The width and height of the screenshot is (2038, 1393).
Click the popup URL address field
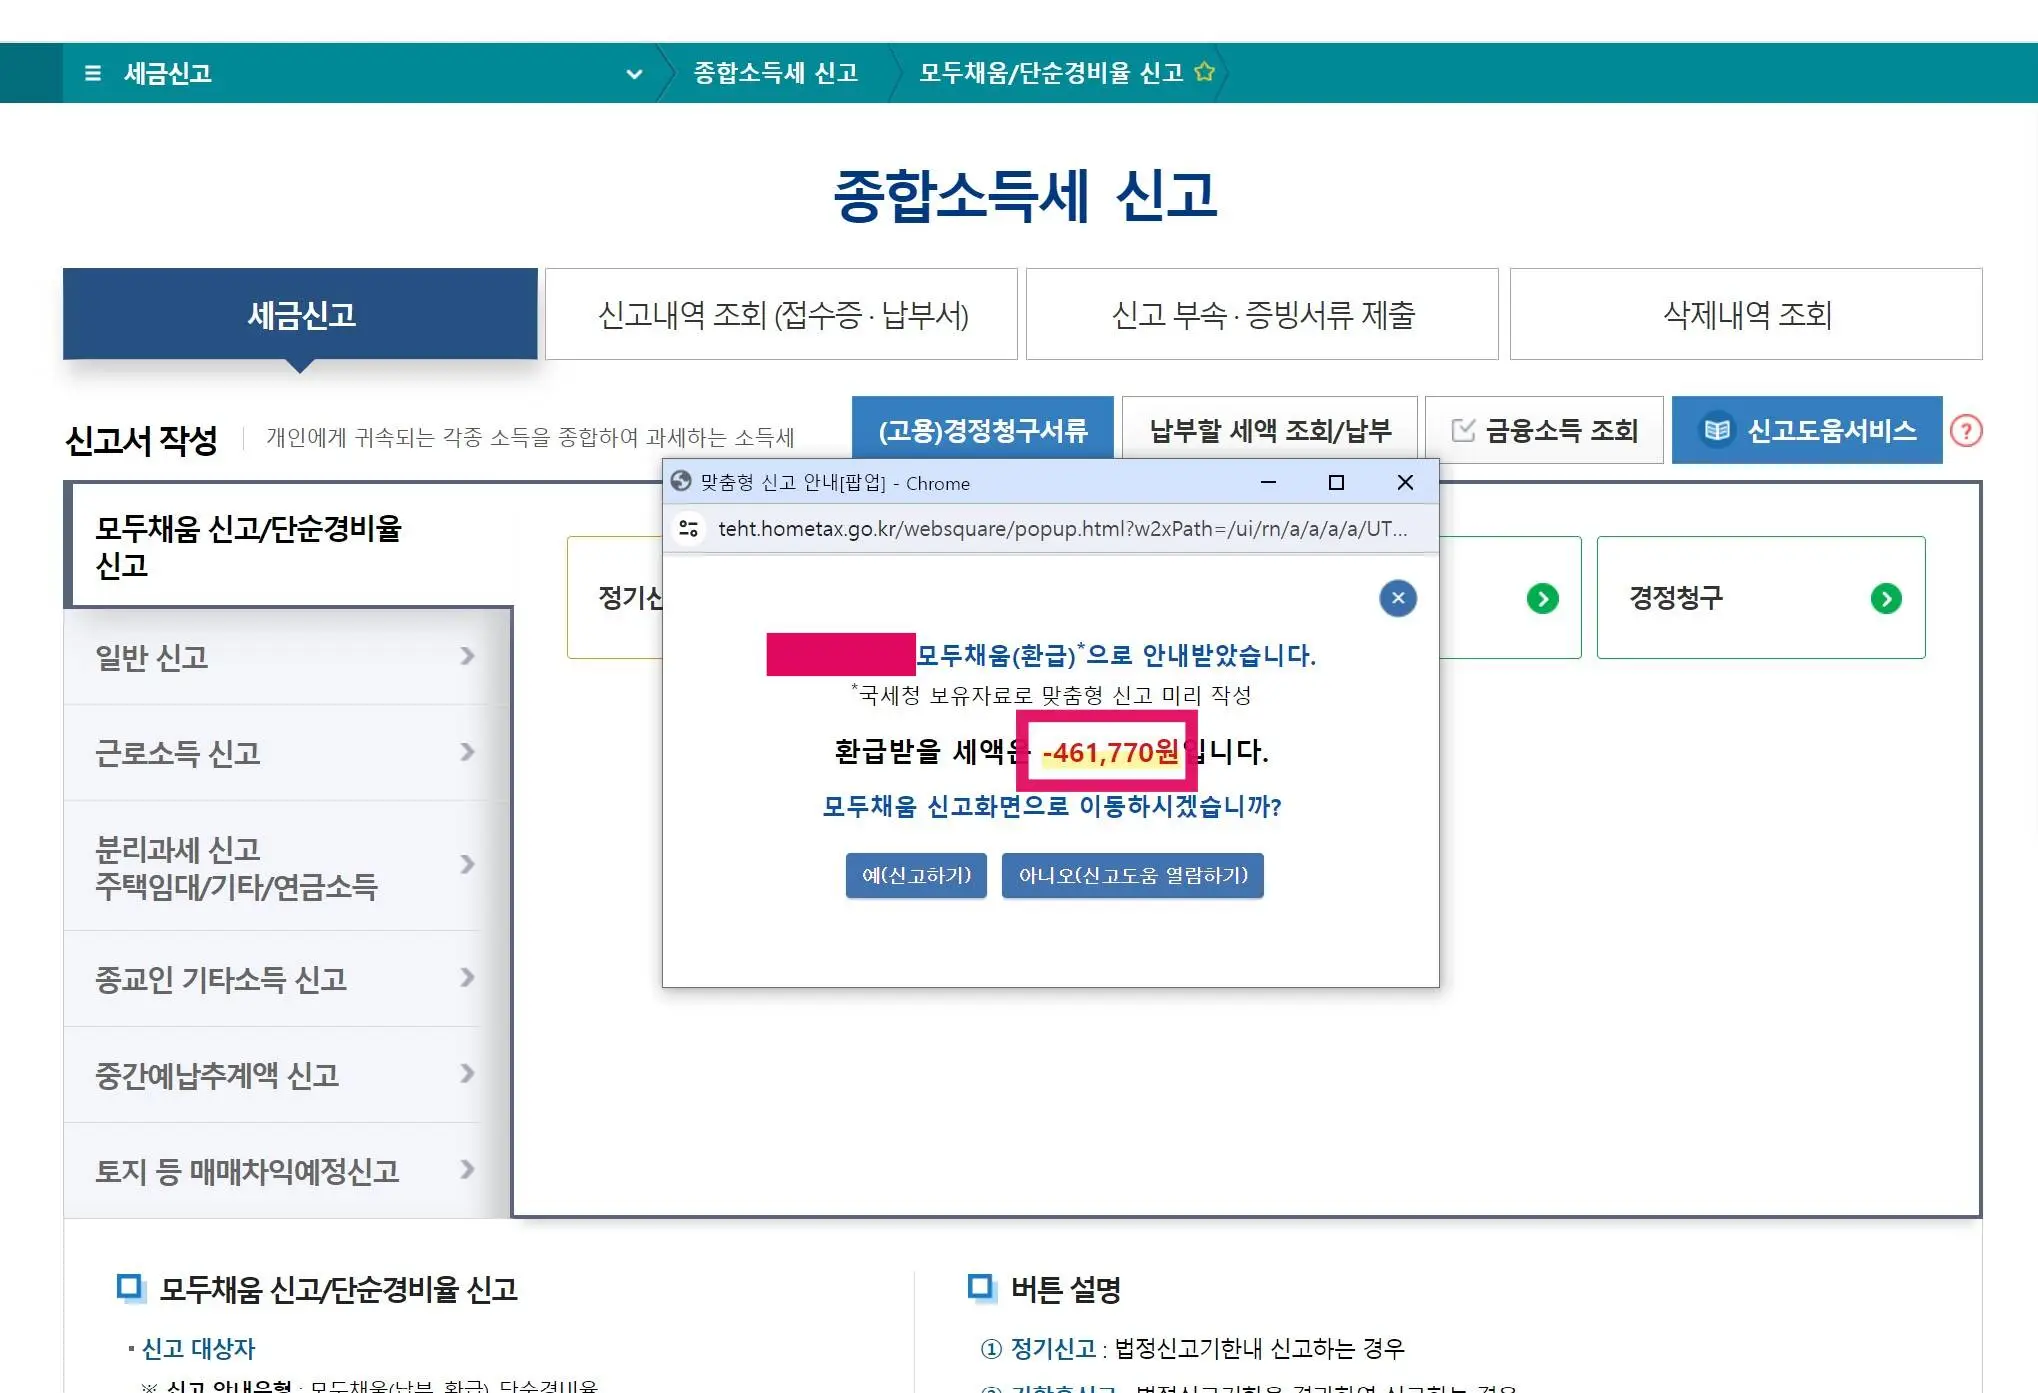1060,528
